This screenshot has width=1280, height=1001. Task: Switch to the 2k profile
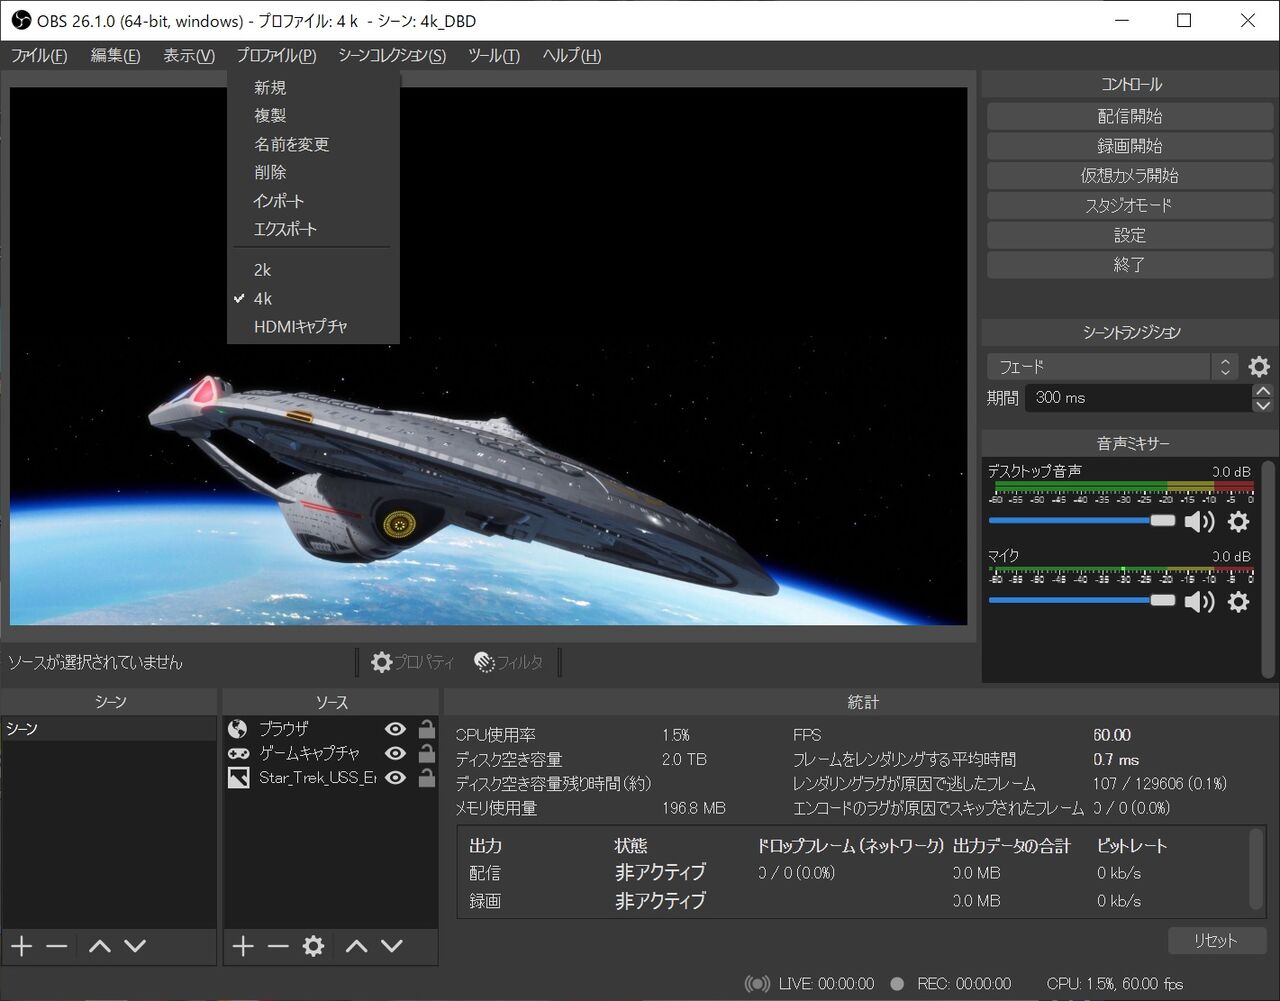(313, 270)
